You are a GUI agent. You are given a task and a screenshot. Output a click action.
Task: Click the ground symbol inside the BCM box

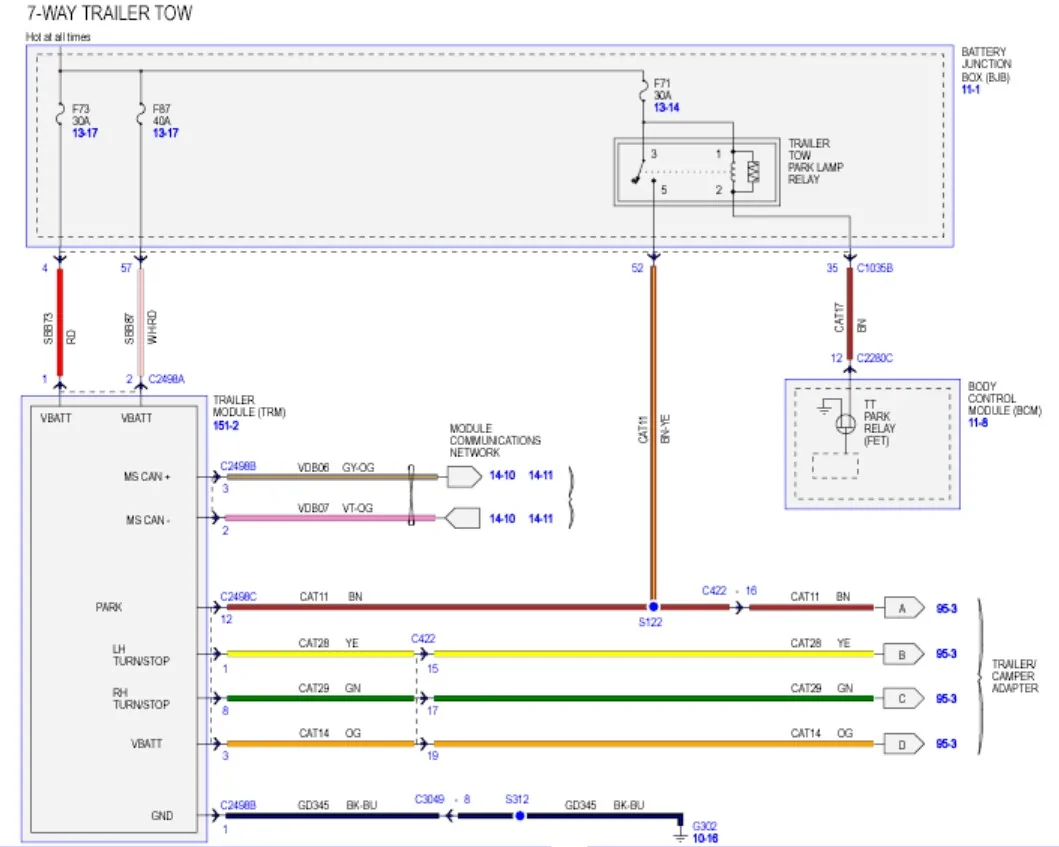pos(824,407)
